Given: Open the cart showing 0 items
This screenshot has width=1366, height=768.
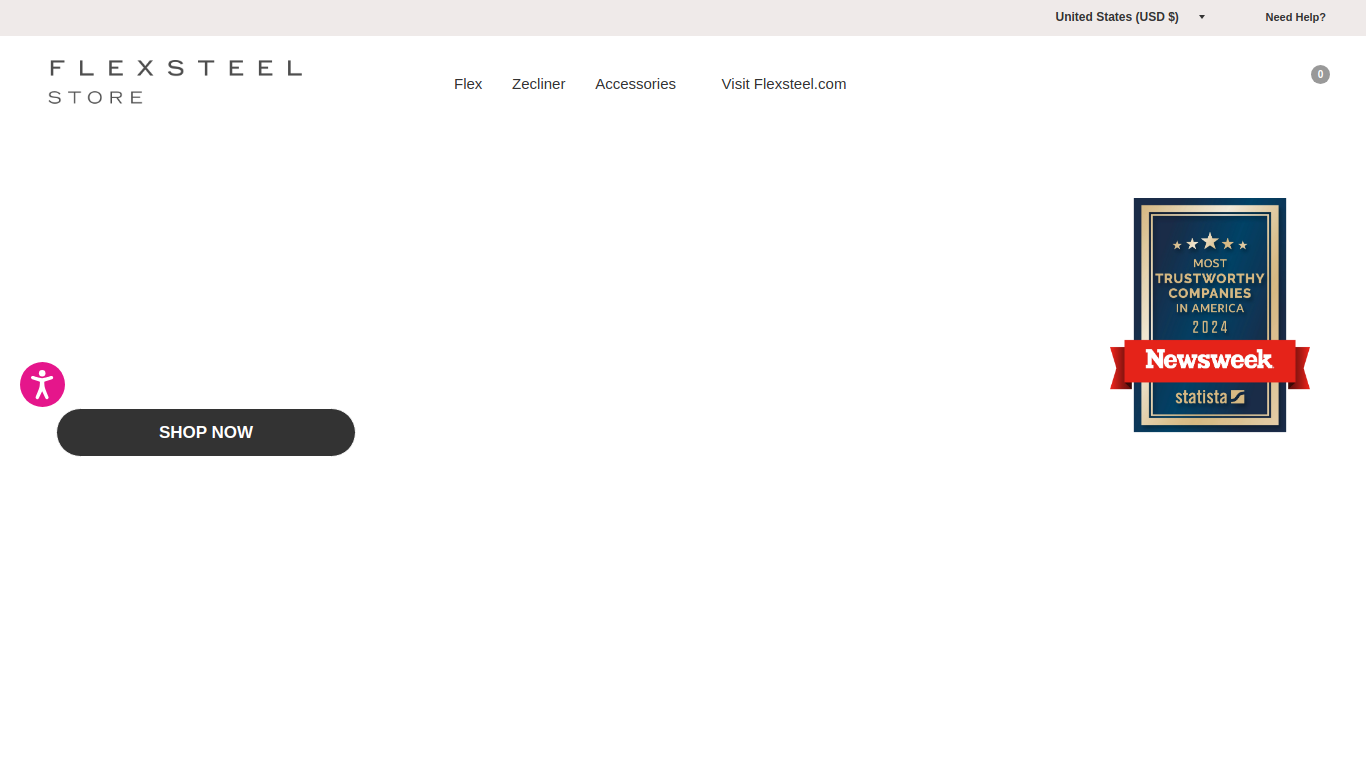Looking at the screenshot, I should [1320, 74].
